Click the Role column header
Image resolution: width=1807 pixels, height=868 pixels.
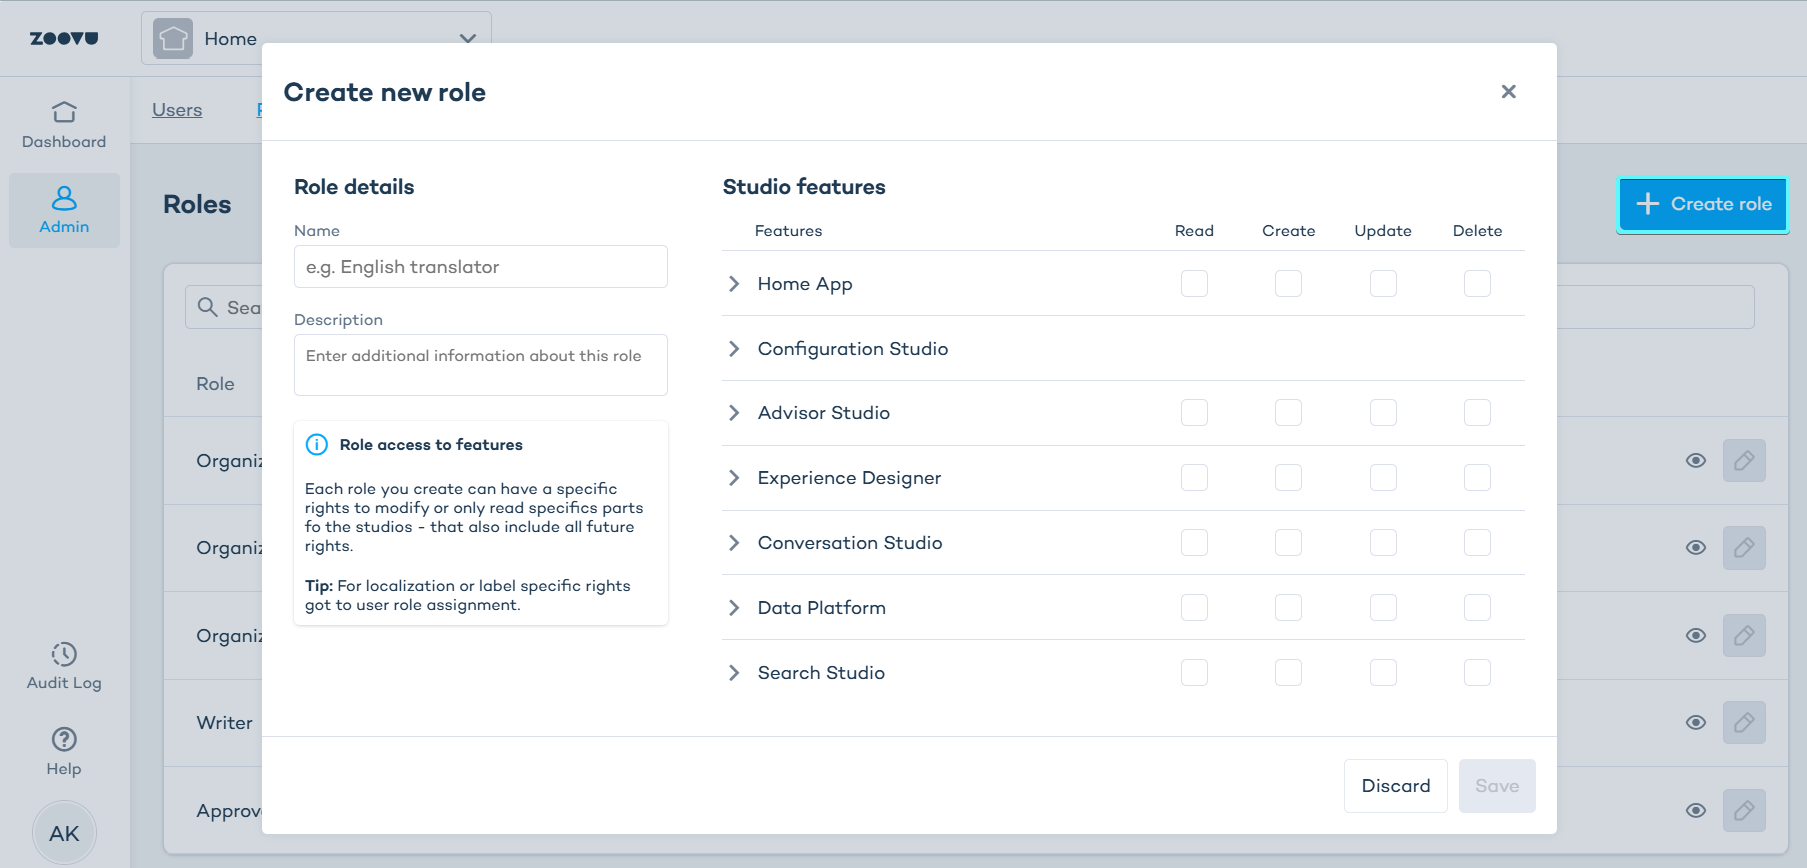[215, 384]
